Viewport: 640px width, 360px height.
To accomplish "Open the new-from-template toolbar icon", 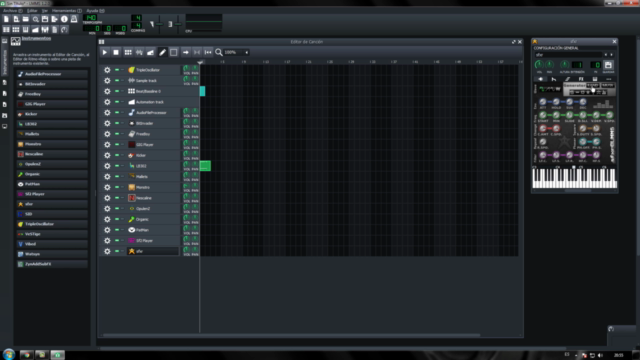I will click(16, 19).
